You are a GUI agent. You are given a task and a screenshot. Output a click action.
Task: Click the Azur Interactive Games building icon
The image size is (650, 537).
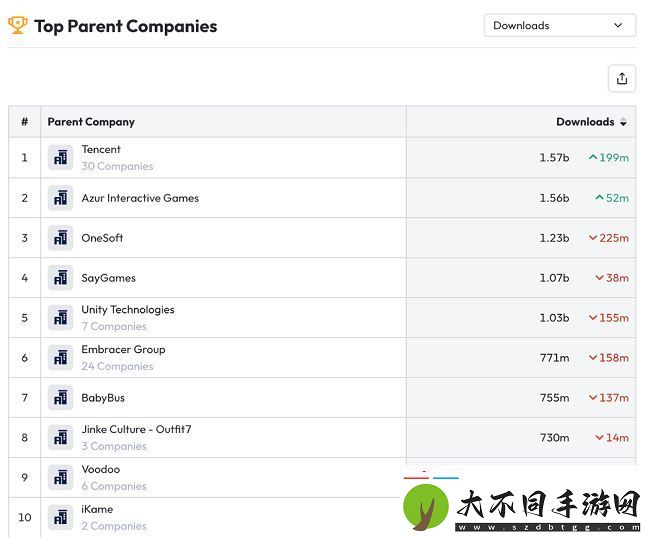[61, 198]
